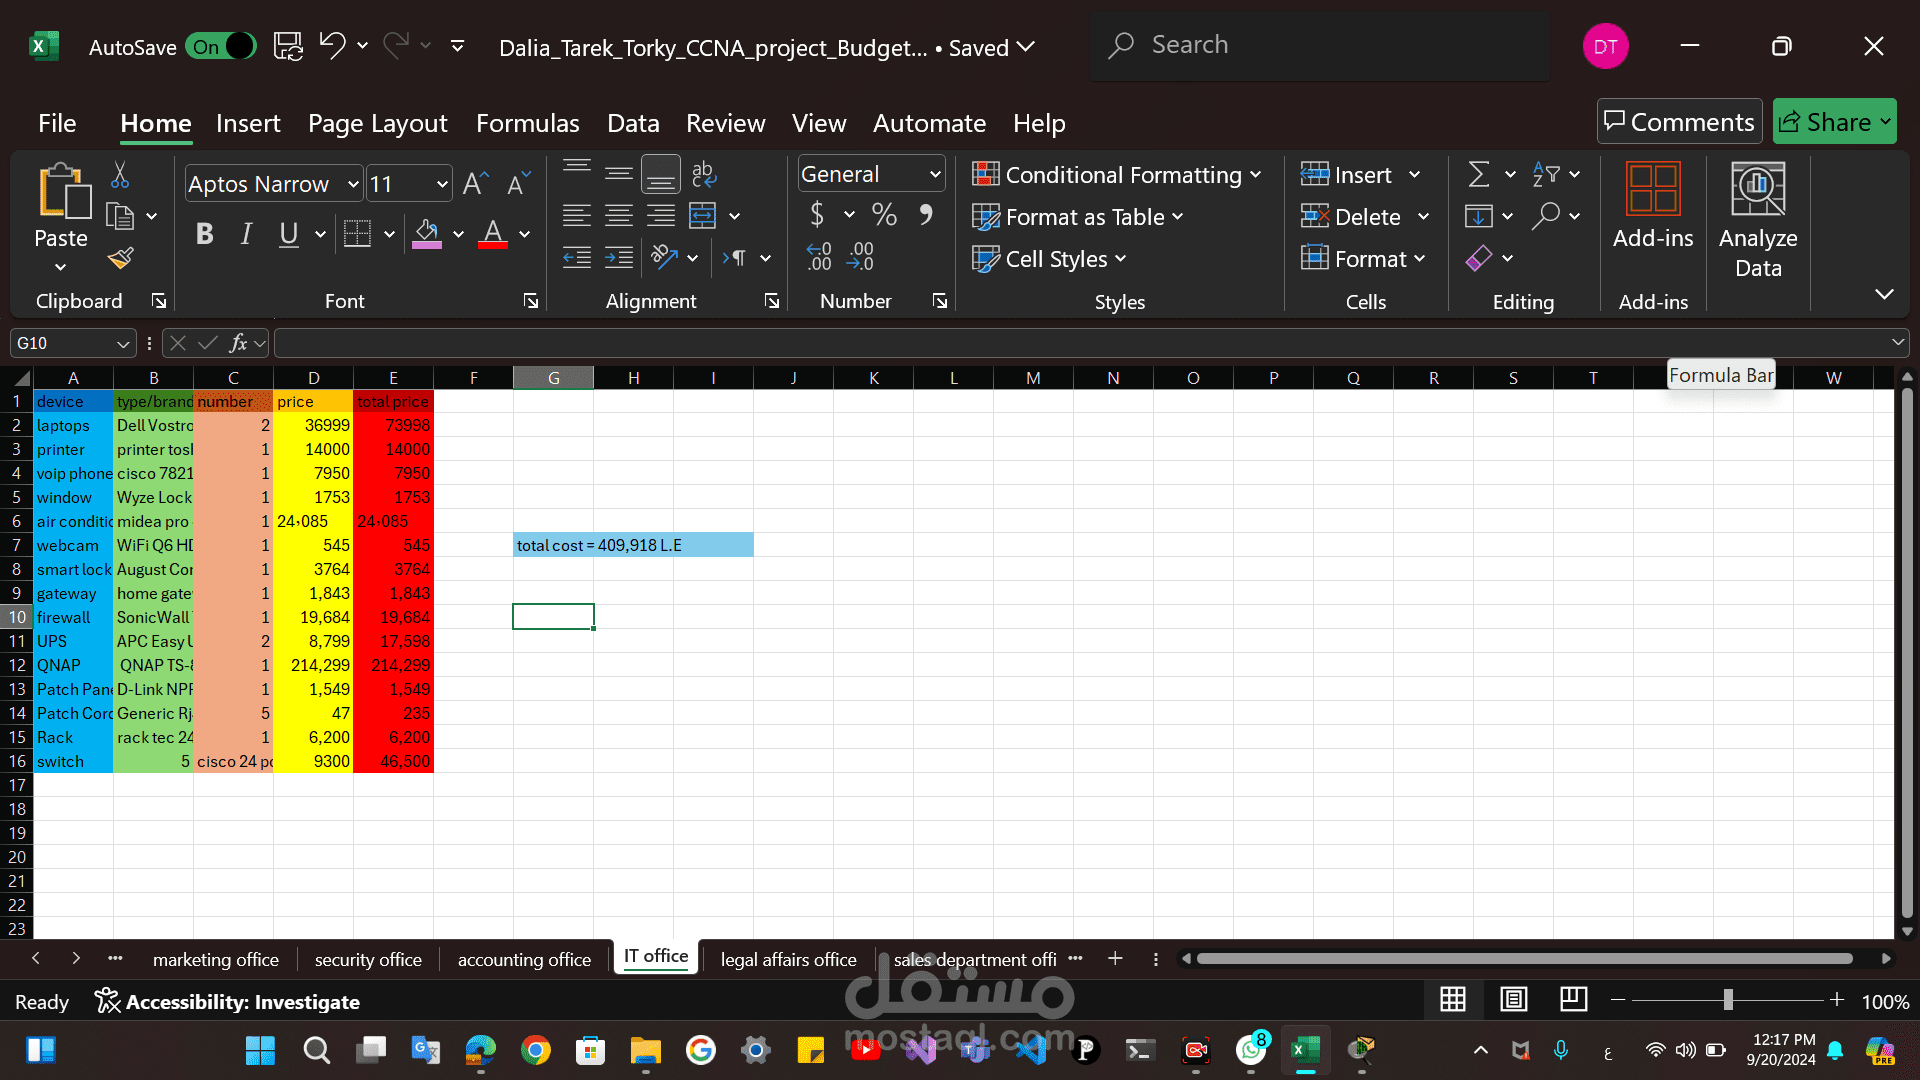
Task: Select the accounting office sheet tab
Action: (525, 959)
